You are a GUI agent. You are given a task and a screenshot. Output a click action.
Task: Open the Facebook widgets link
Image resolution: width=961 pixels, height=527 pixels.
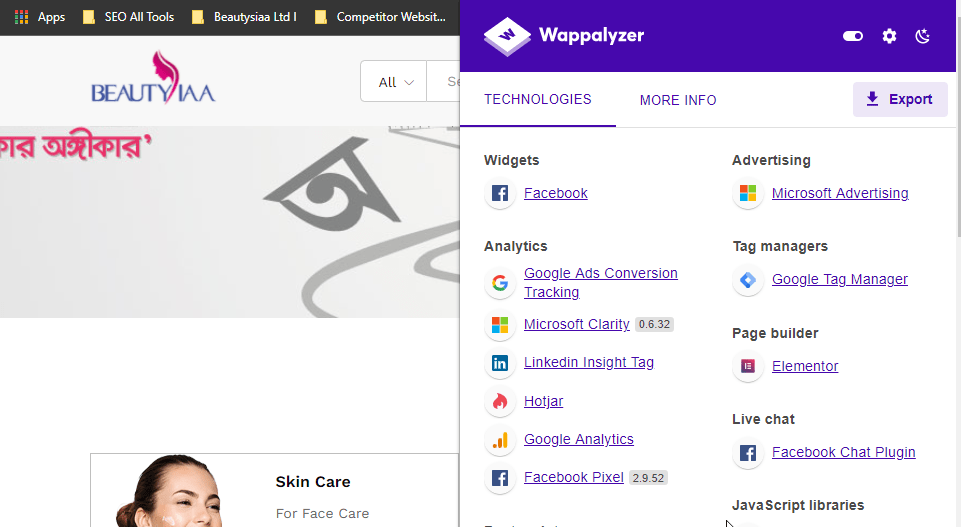pos(555,193)
